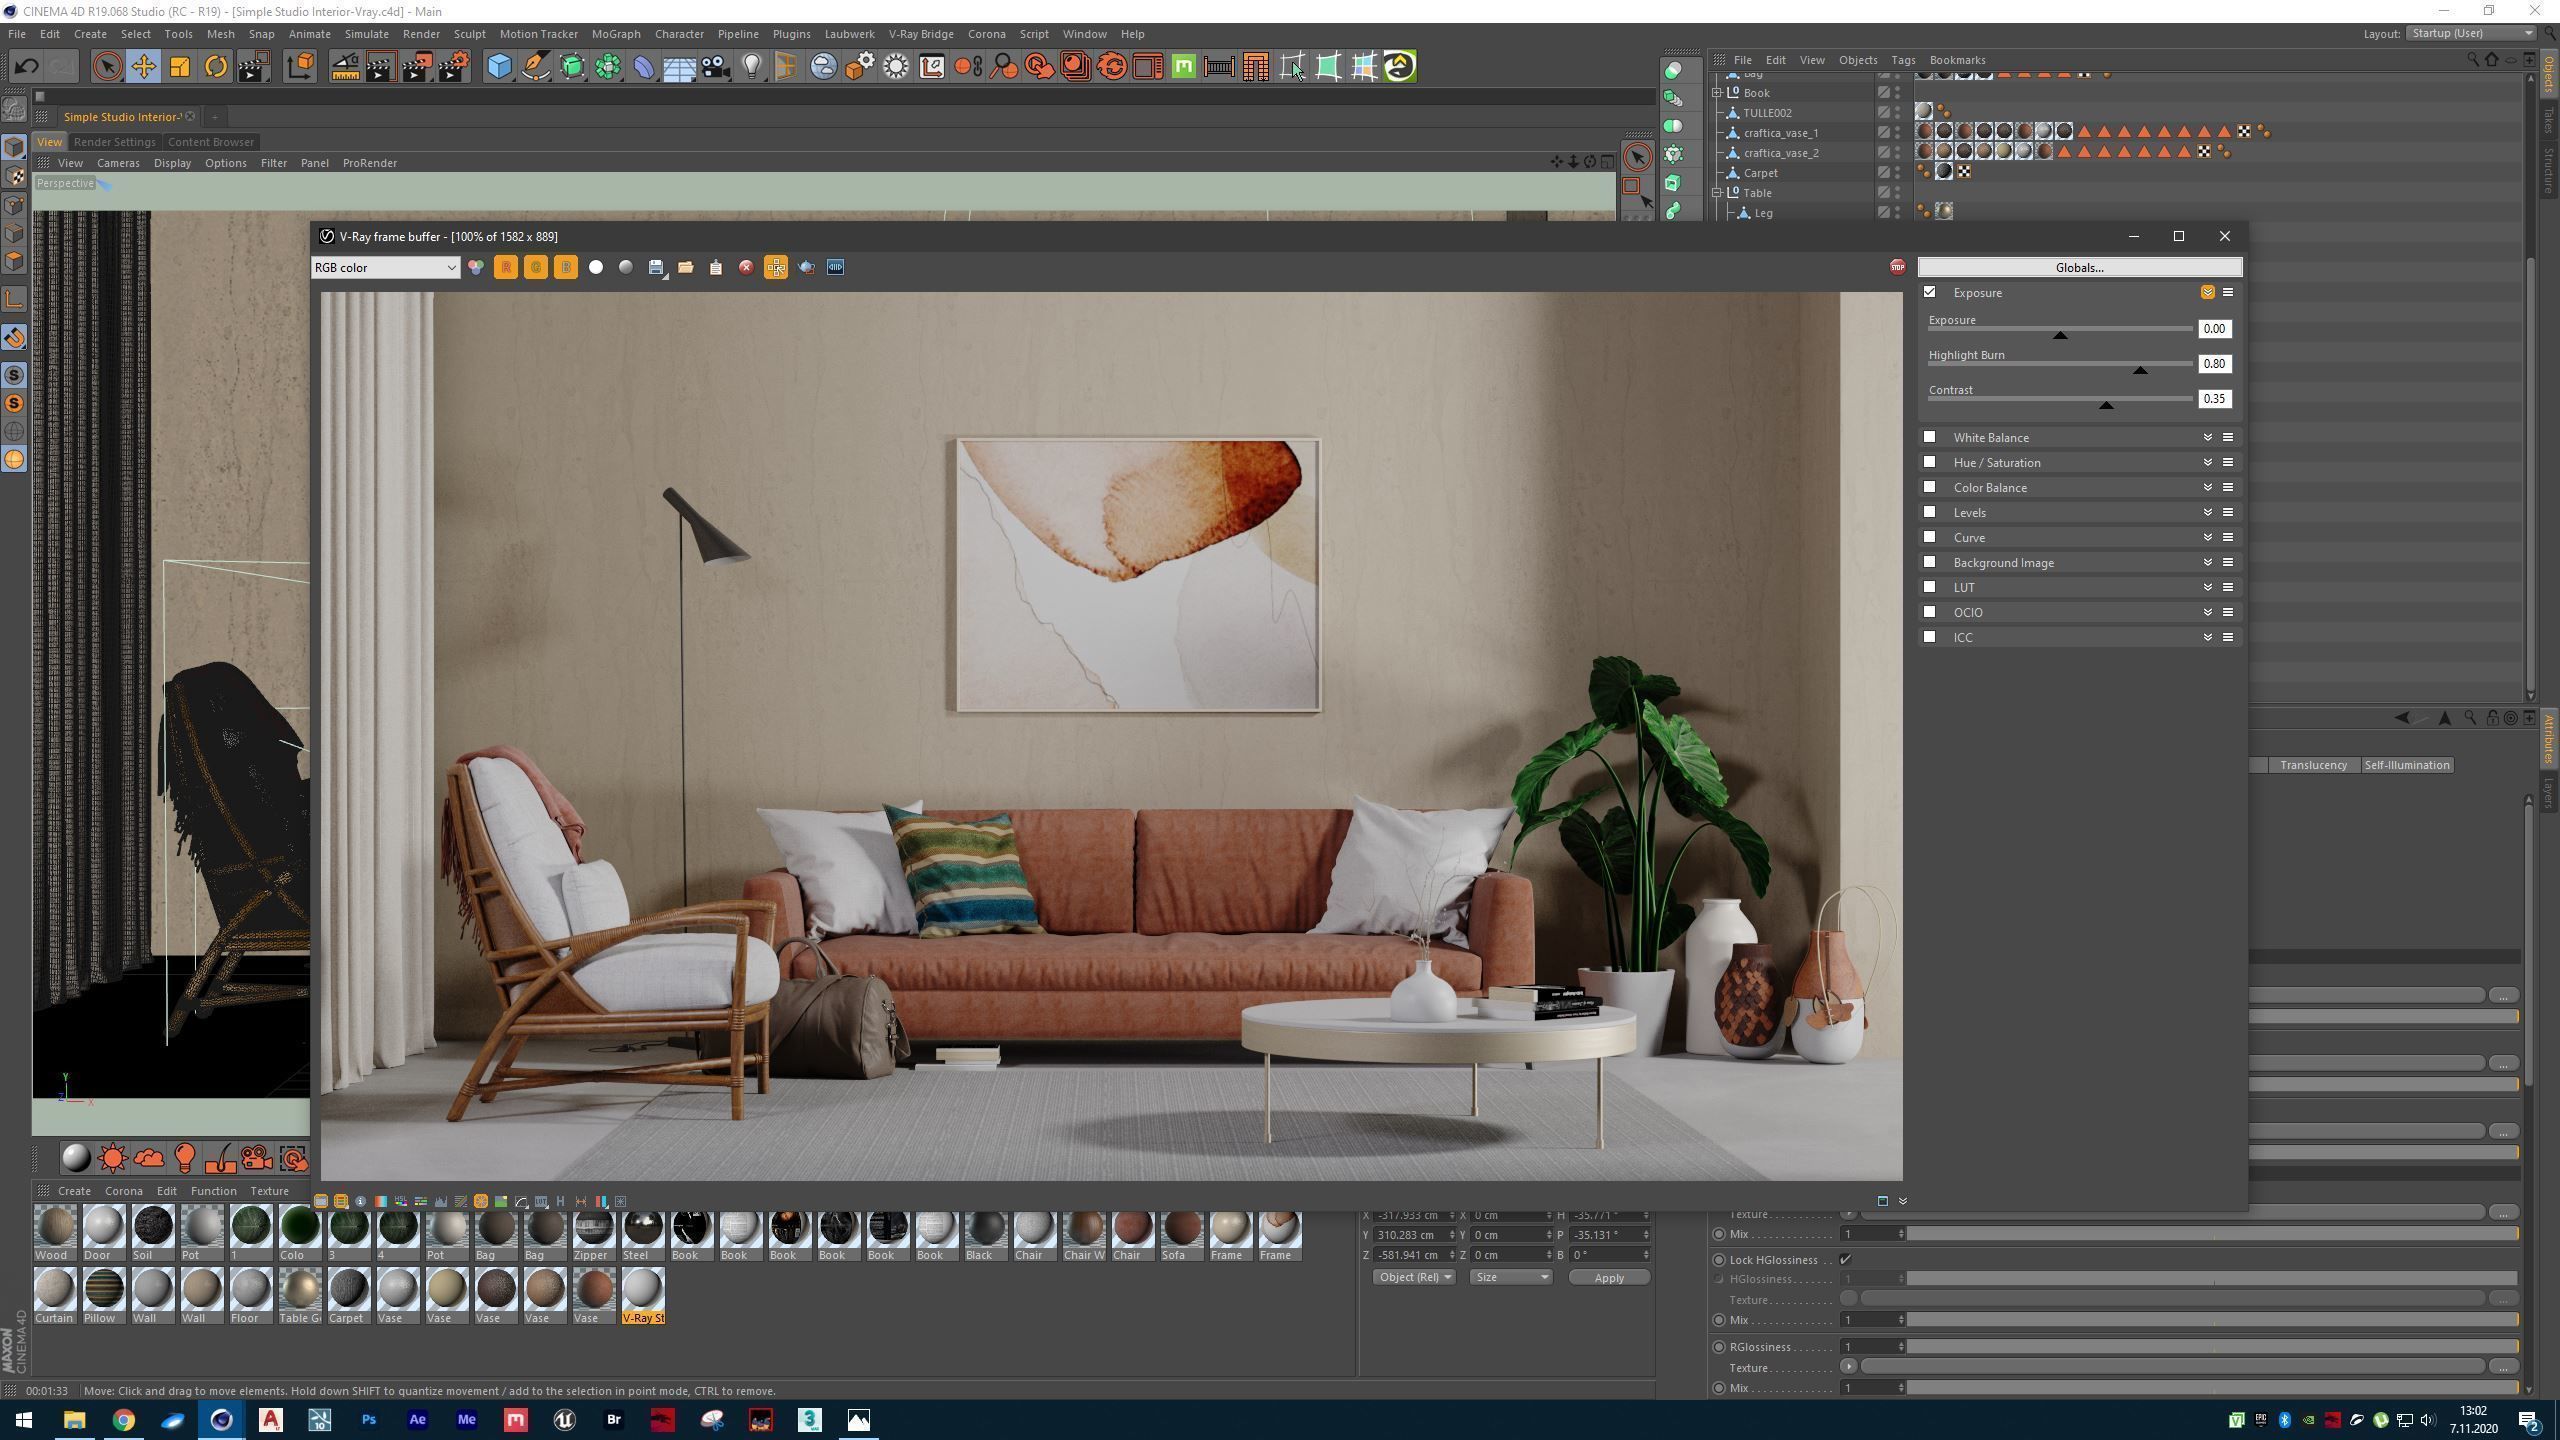
Task: Open the MoGraph menu
Action: pos(615,34)
